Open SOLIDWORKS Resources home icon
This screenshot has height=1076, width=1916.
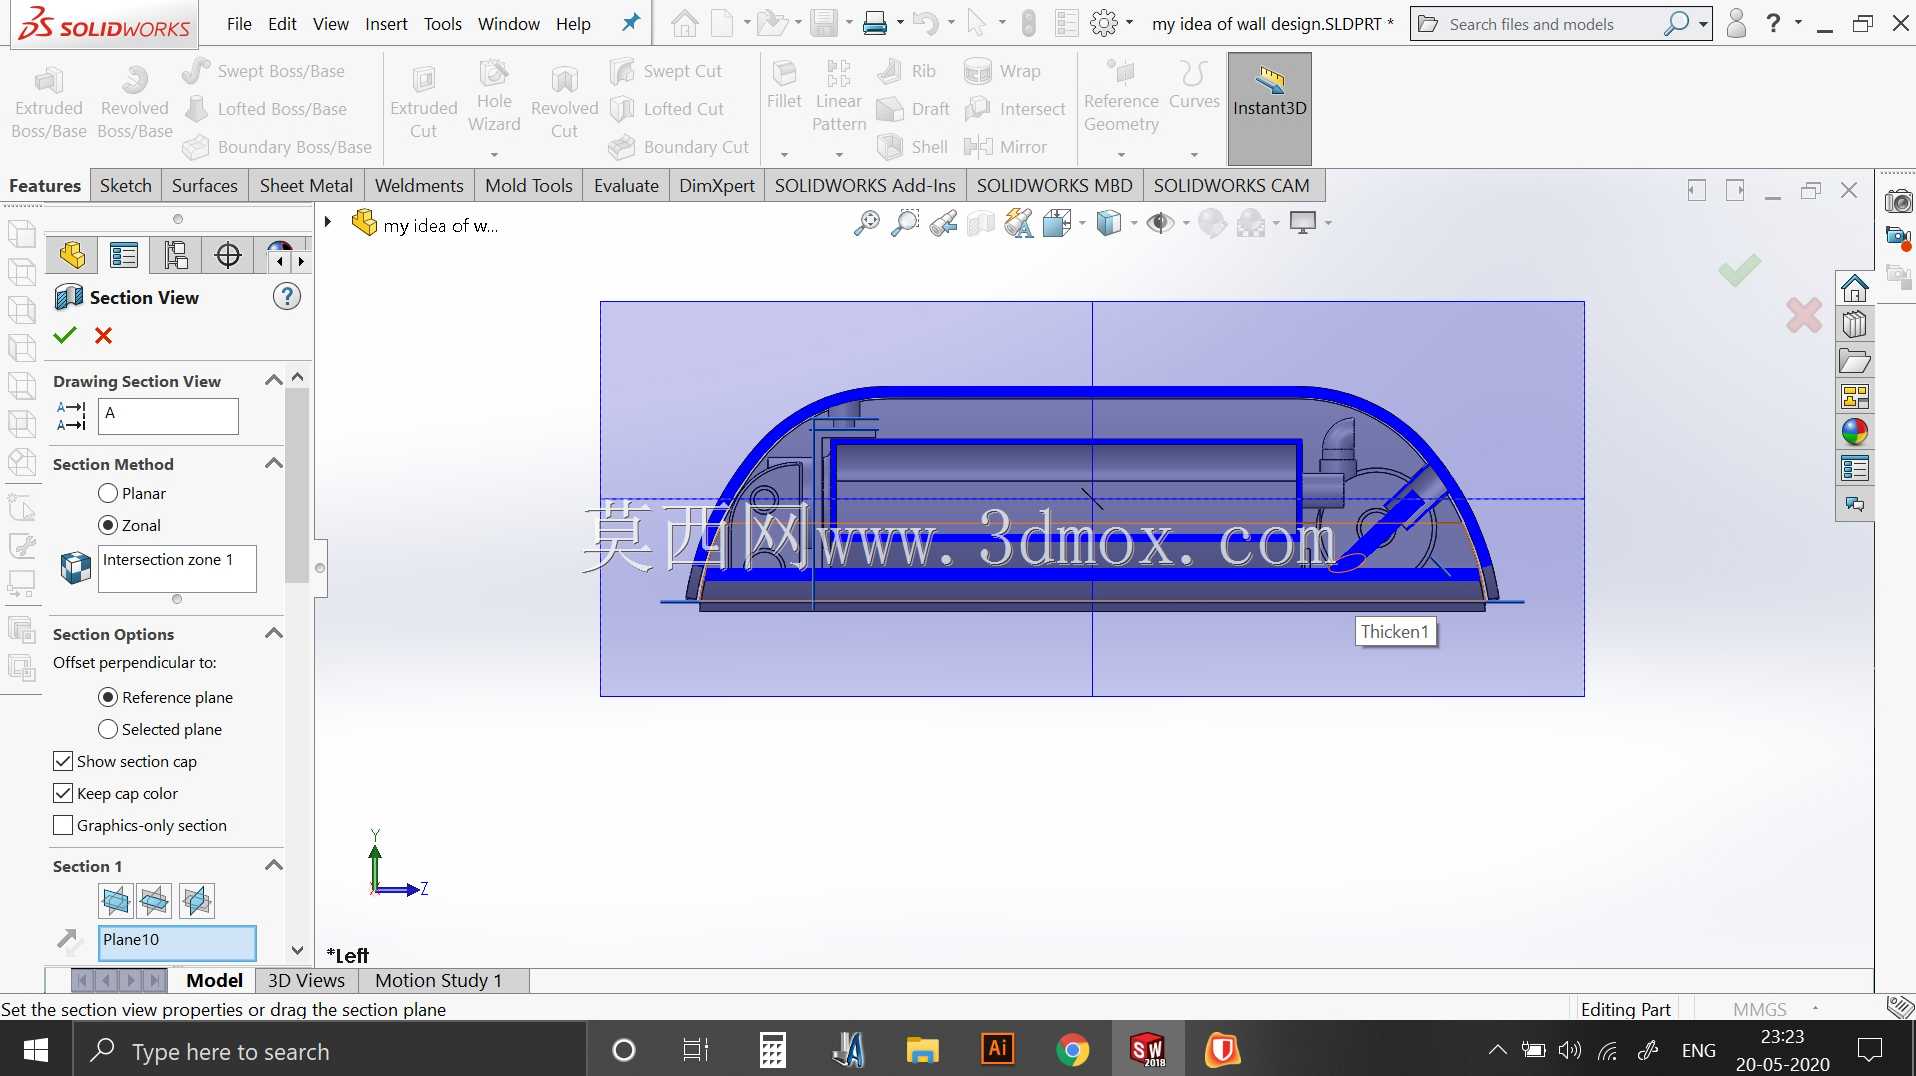(1855, 288)
